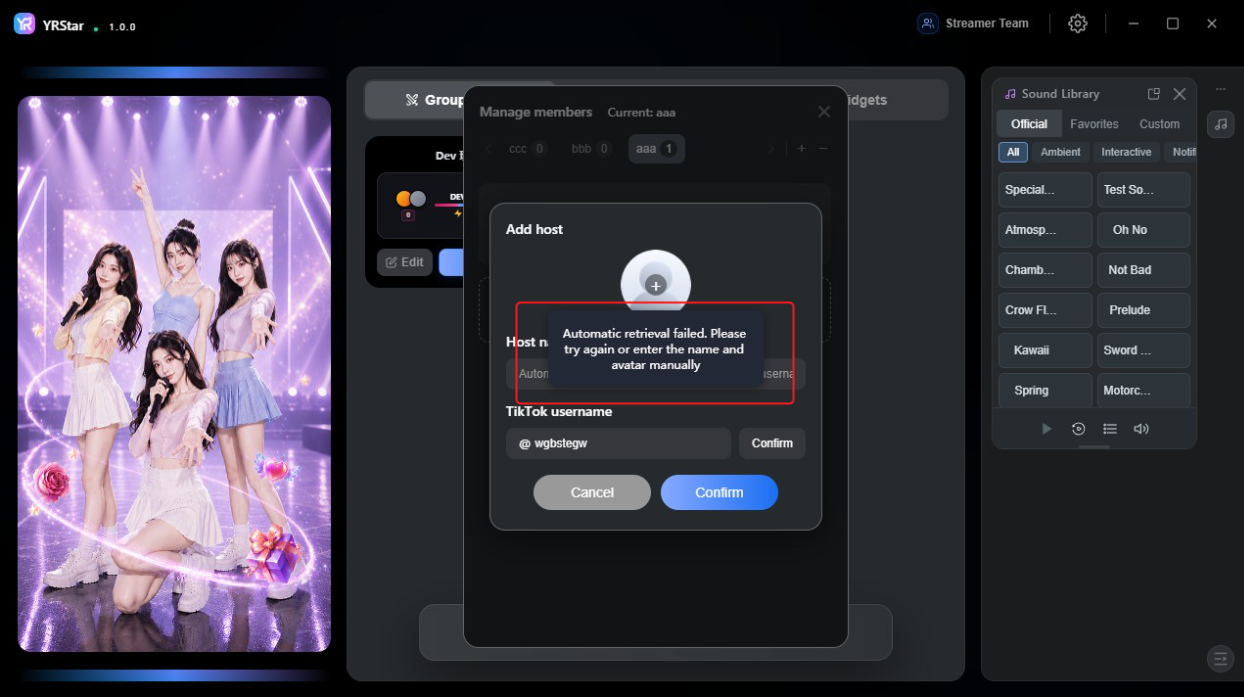The width and height of the screenshot is (1244, 697).
Task: Select the All sound filter
Action: tap(1013, 152)
